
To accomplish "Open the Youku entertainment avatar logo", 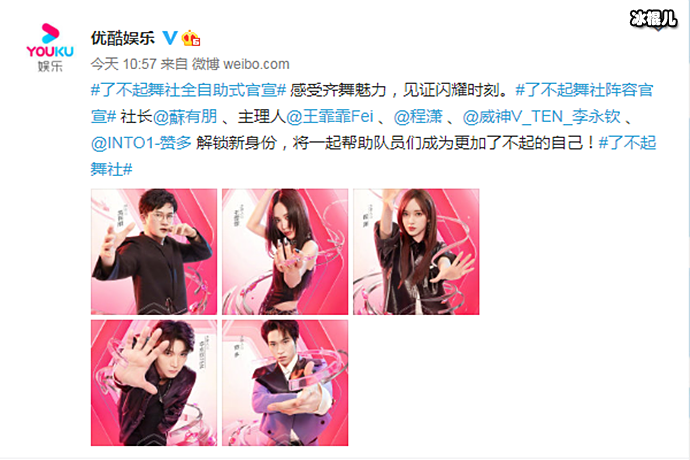I will (50, 48).
